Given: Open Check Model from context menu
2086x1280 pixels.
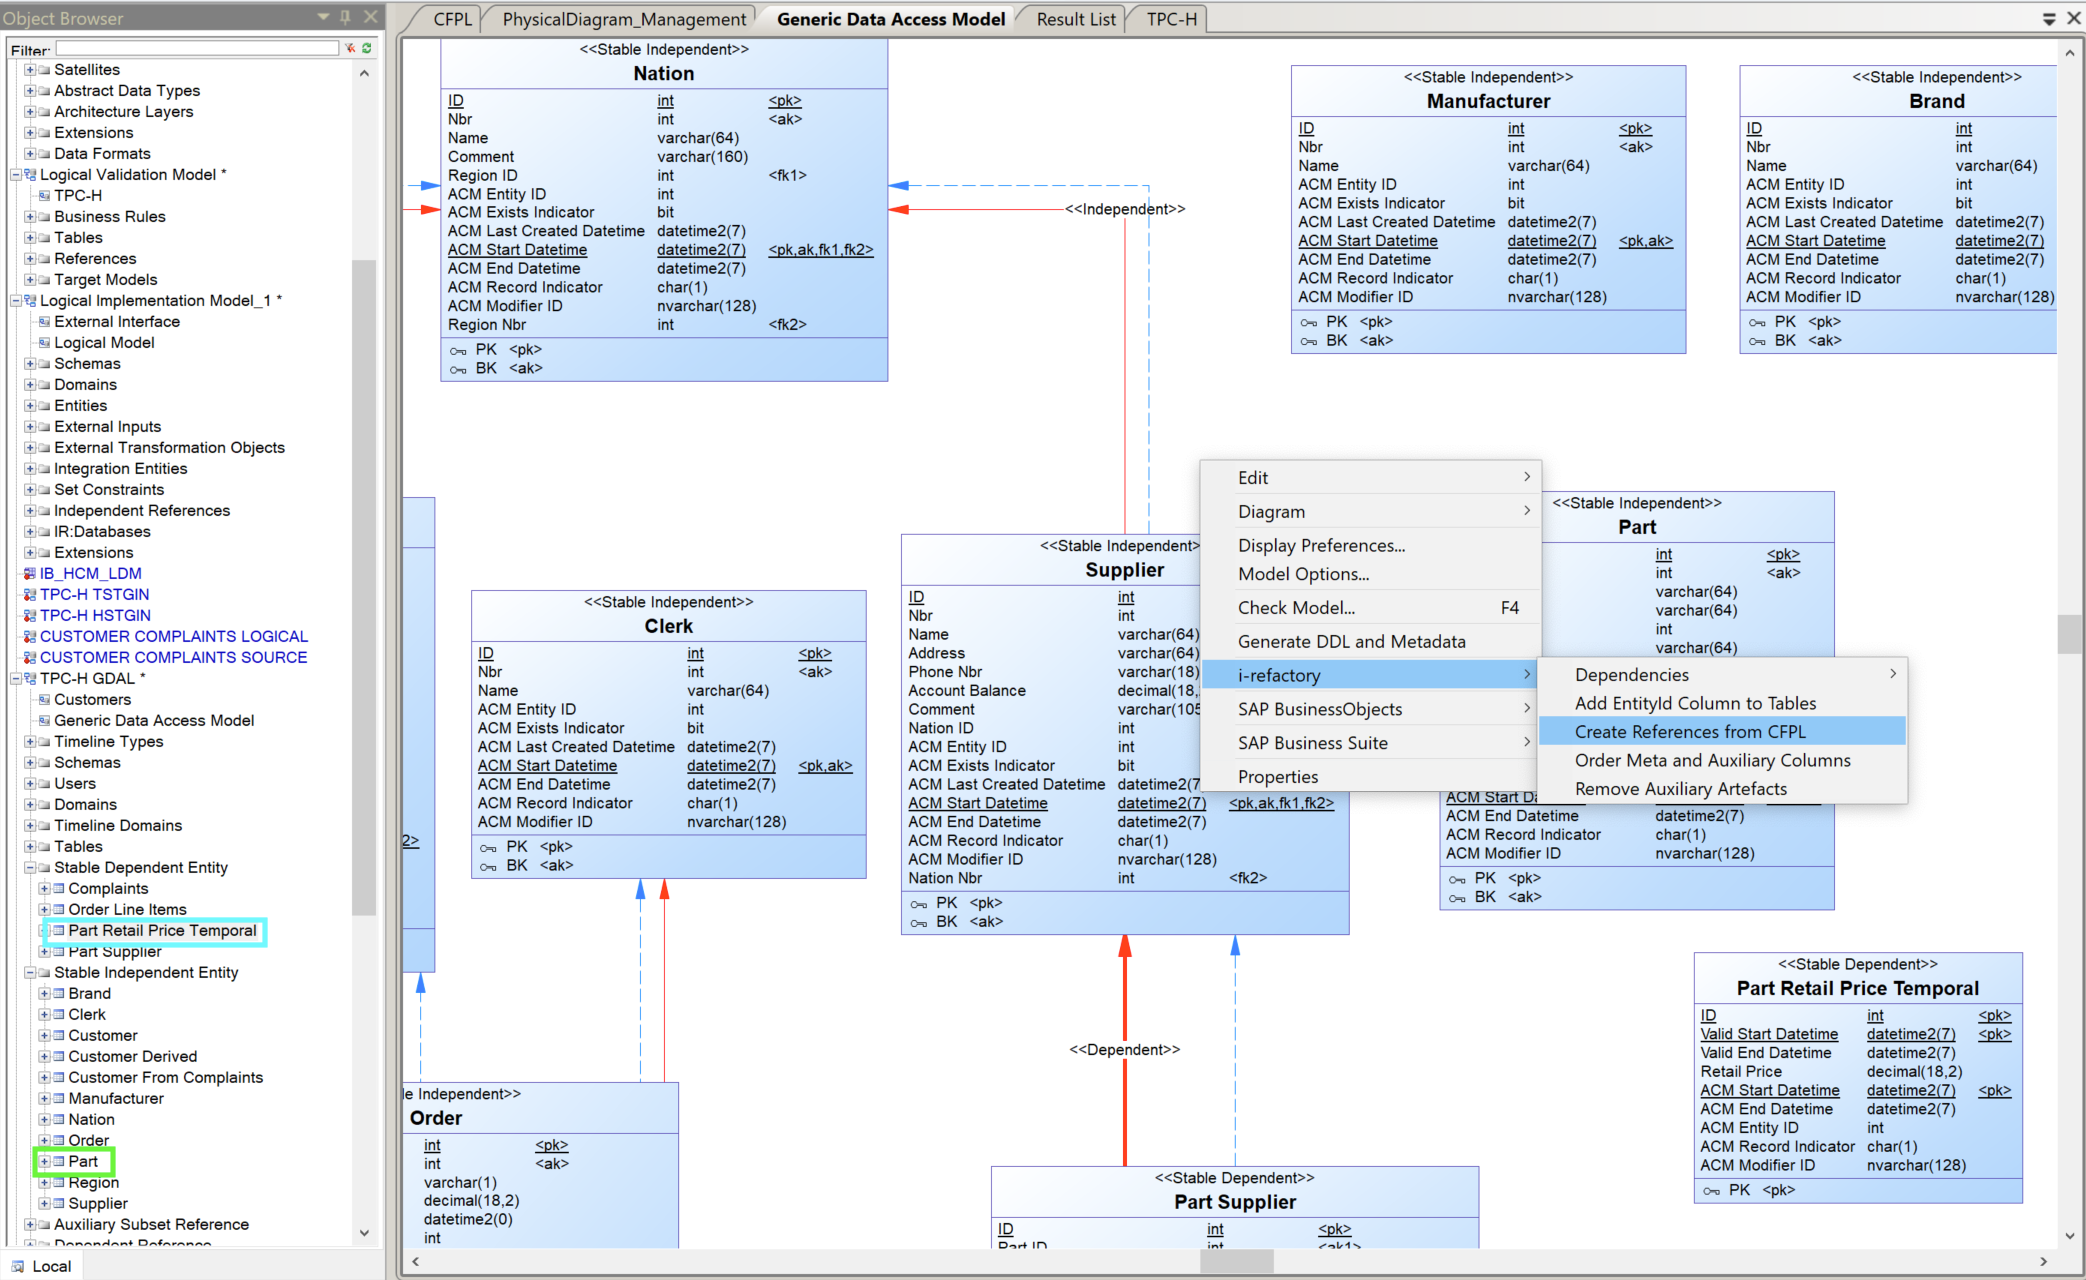Looking at the screenshot, I should (1370, 608).
